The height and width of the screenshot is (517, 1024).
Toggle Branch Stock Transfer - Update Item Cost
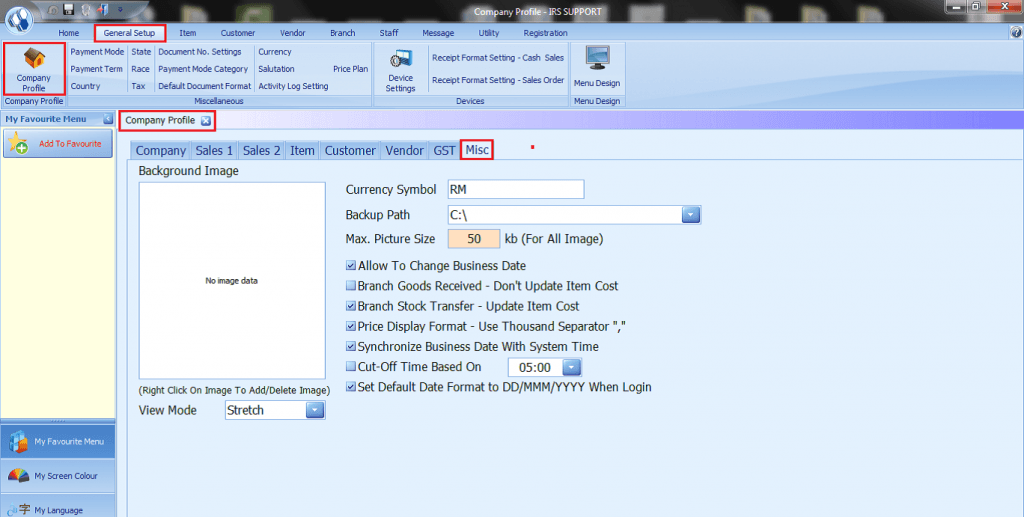351,306
